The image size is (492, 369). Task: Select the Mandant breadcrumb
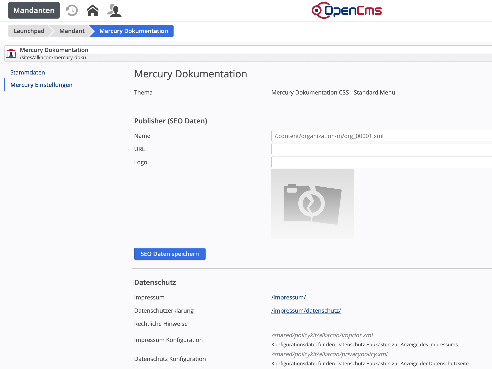coord(72,31)
